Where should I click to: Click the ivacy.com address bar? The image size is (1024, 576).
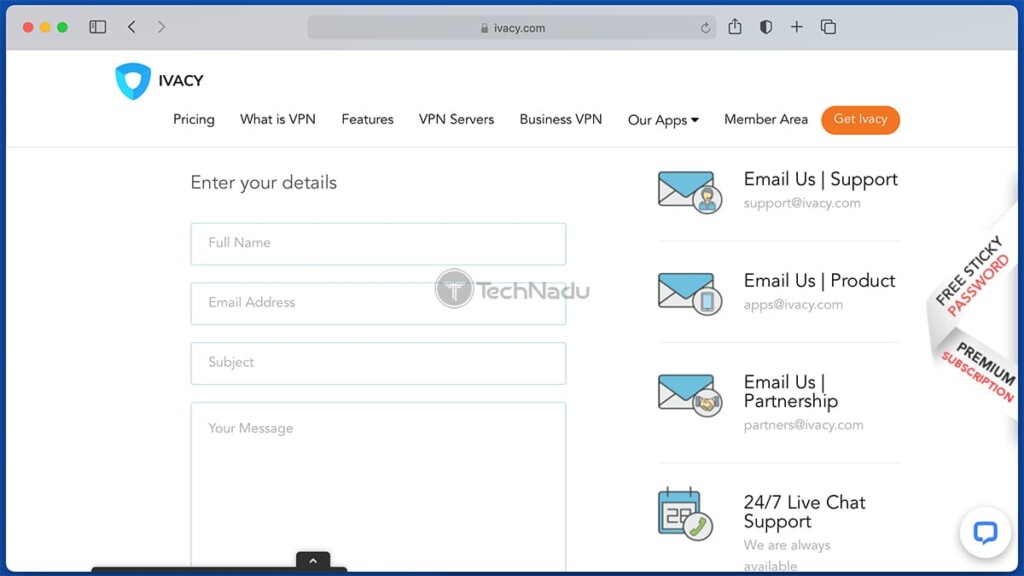511,28
